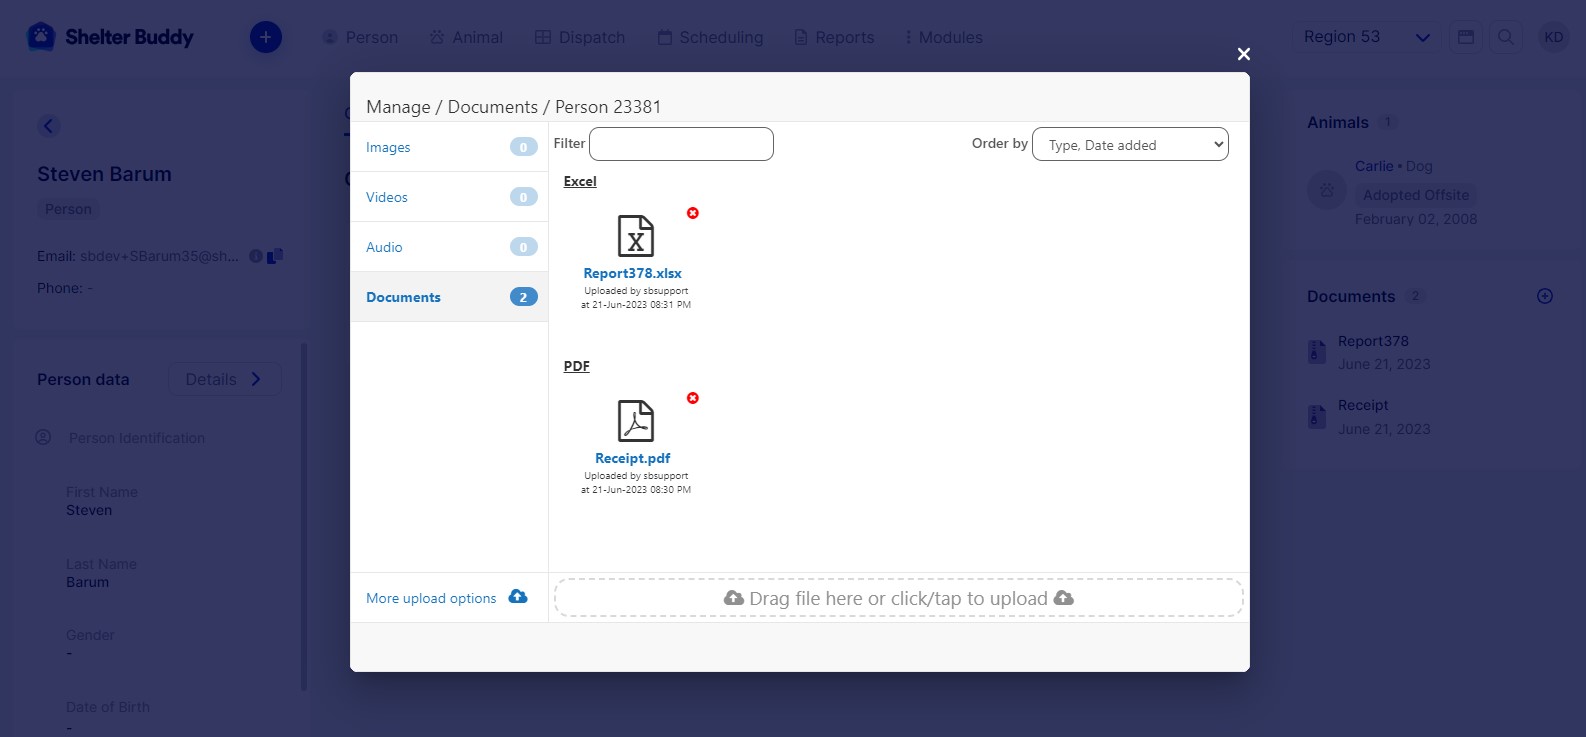The height and width of the screenshot is (737, 1586).
Task: Open the Modules menu
Action: [943, 37]
